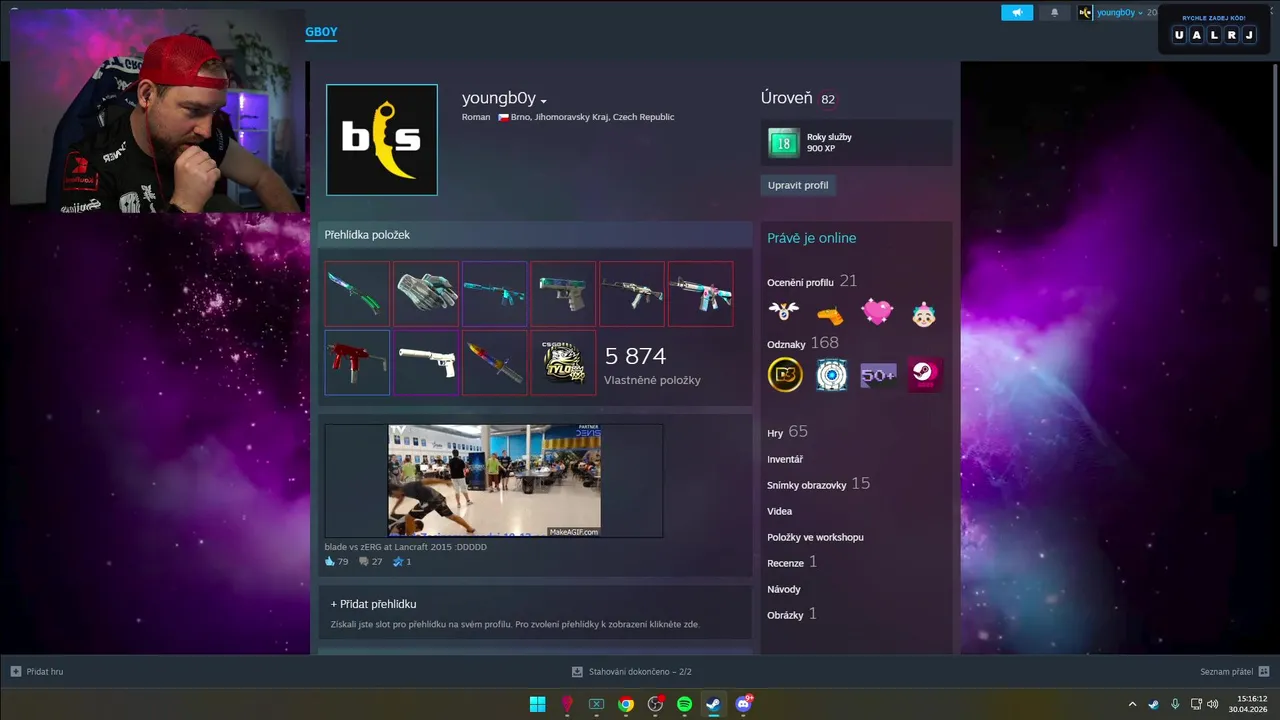Click 'Právě je online' status text
This screenshot has height=720, width=1280.
[811, 238]
